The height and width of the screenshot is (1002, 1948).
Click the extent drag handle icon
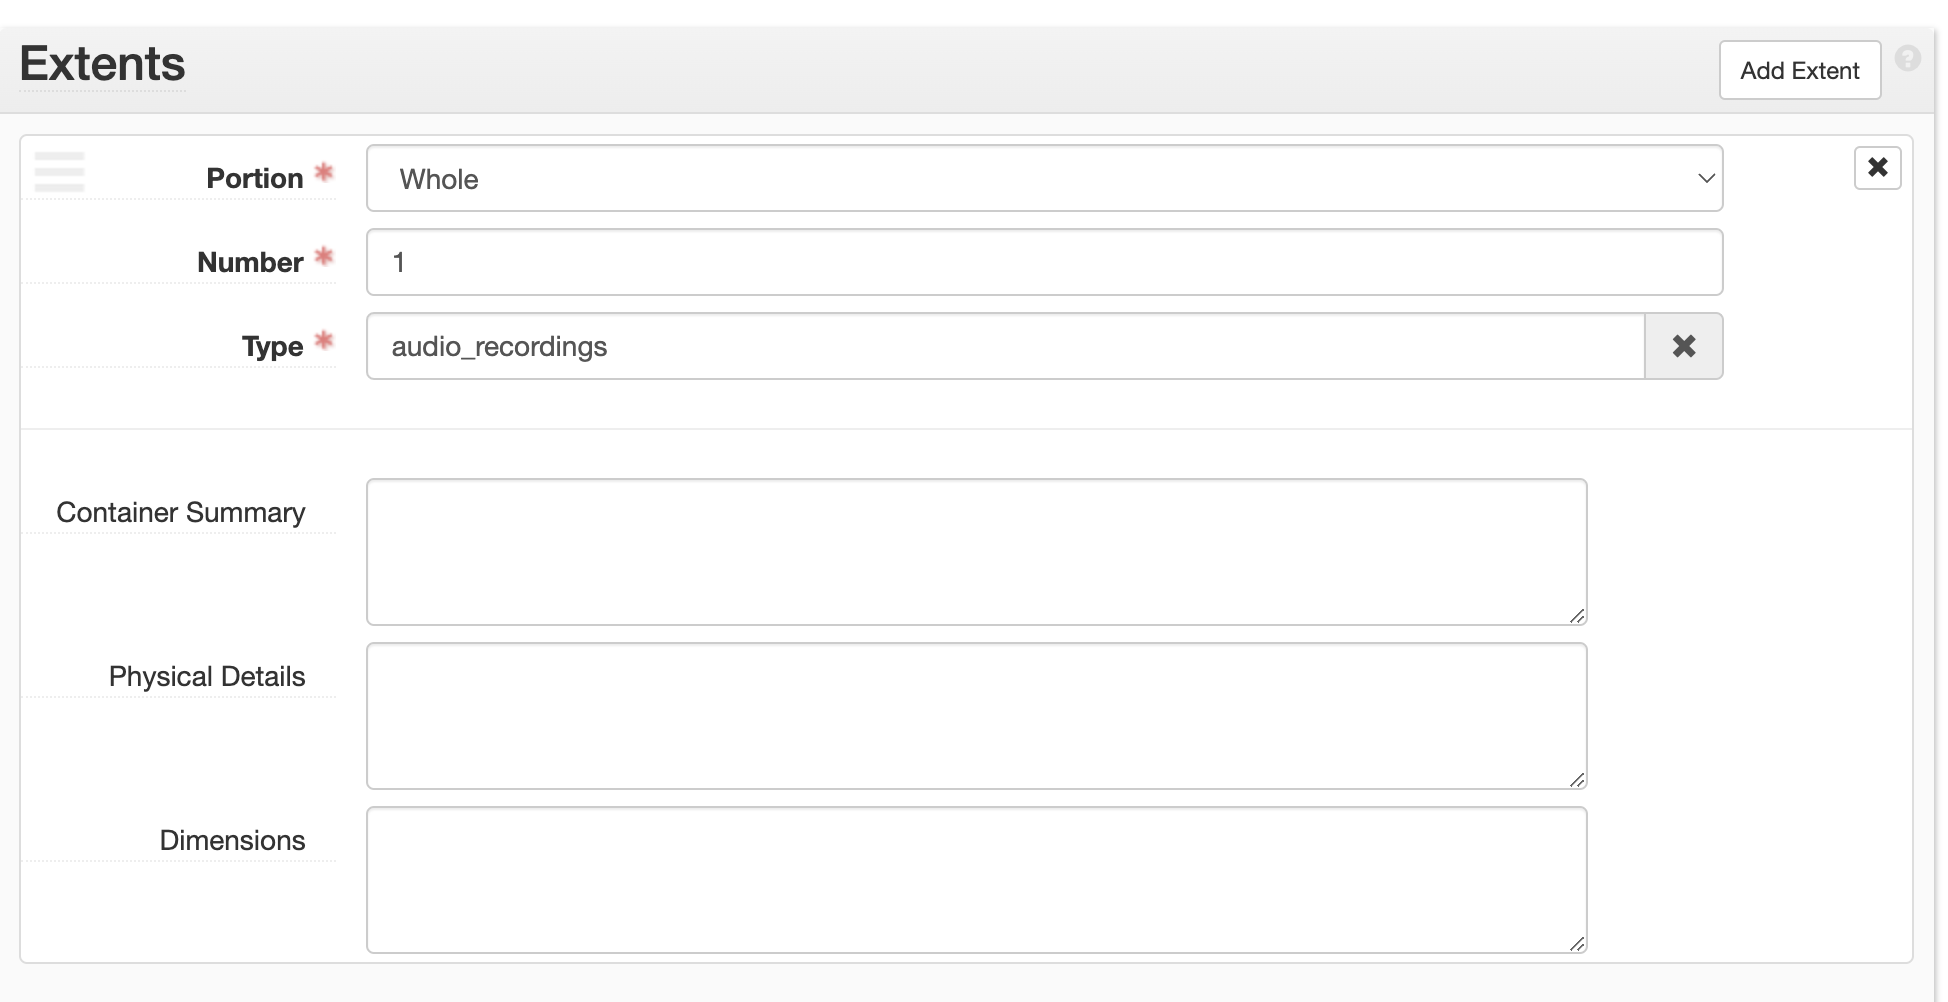pos(59,172)
